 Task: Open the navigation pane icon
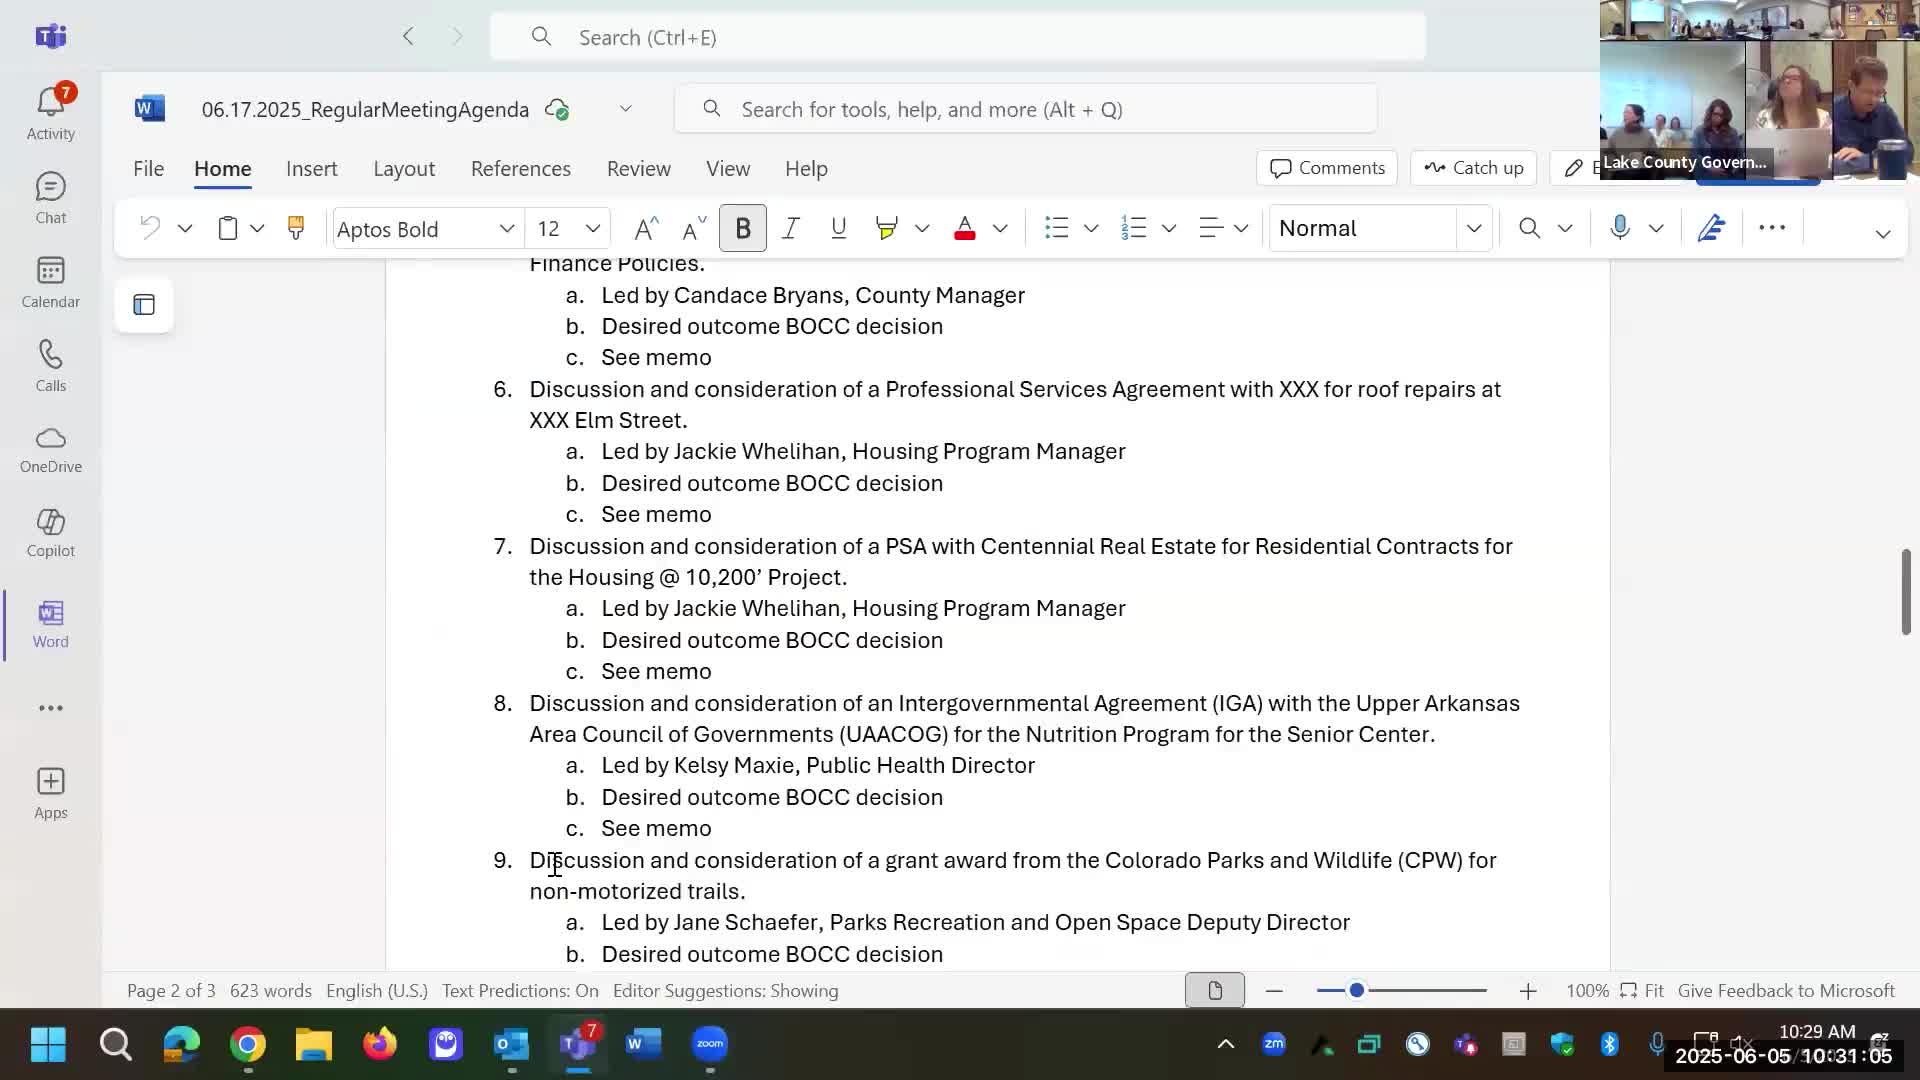[144, 305]
